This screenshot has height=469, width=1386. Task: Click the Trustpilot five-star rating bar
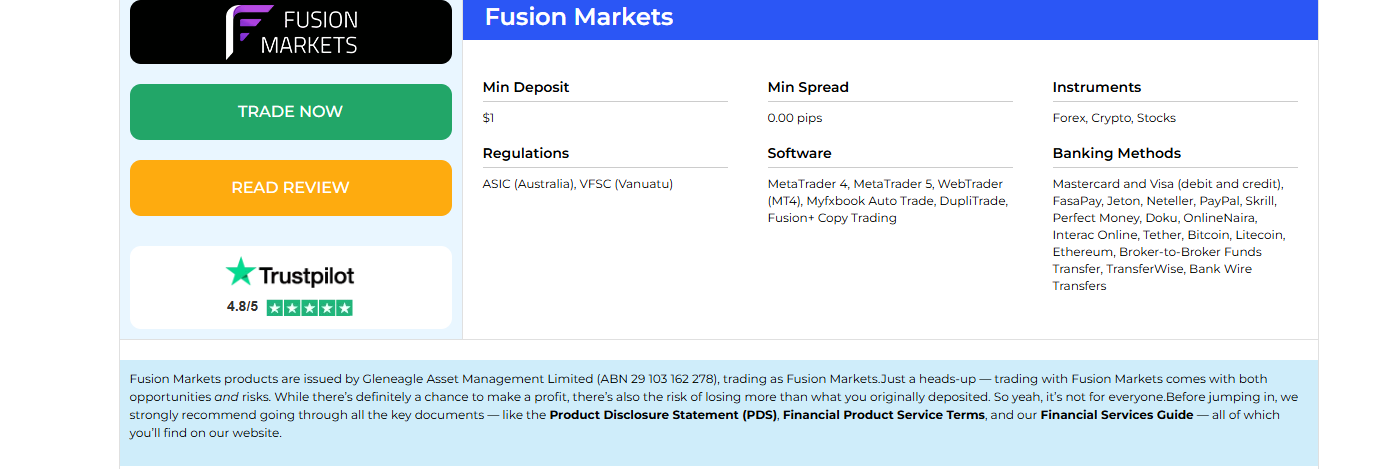point(309,308)
